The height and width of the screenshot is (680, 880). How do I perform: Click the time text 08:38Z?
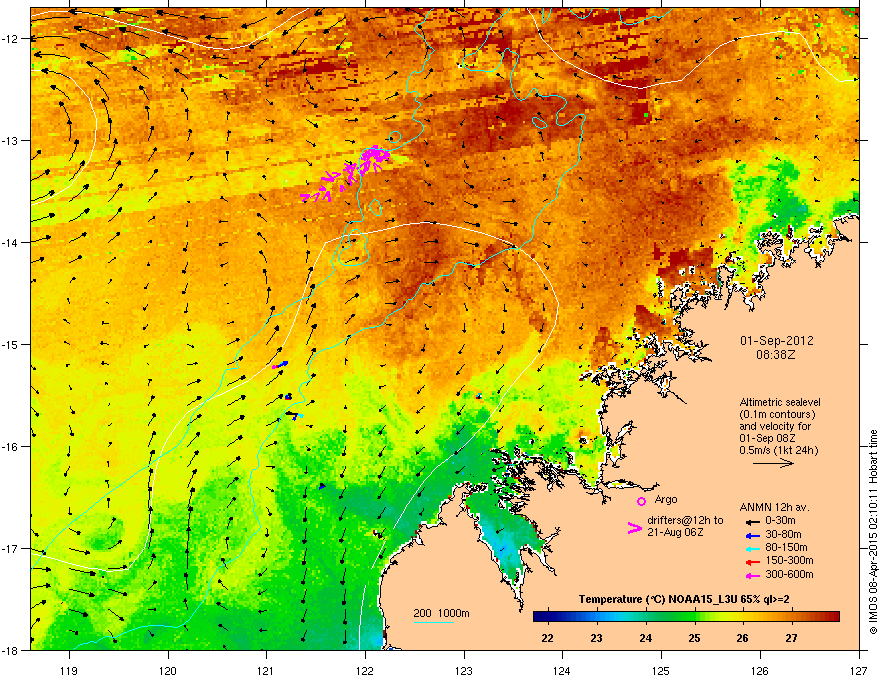[776, 355]
